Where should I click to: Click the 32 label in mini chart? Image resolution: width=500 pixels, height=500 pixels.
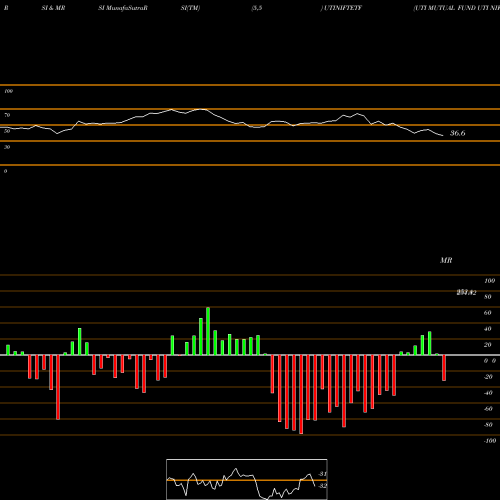click(322, 486)
